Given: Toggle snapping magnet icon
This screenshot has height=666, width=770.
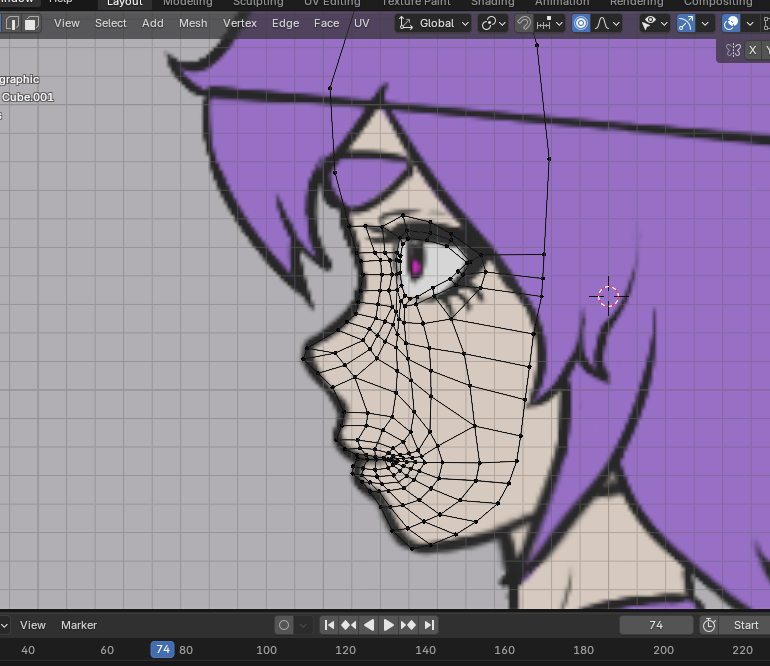Looking at the screenshot, I should [x=524, y=23].
